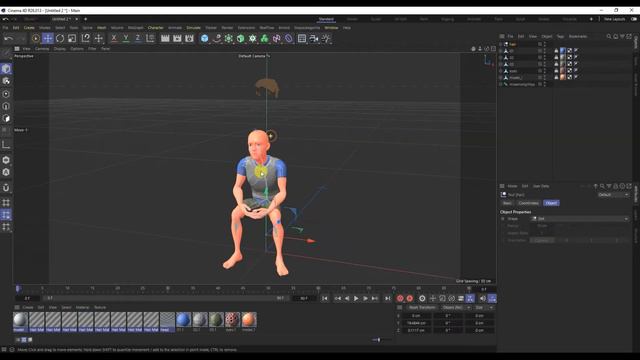640x360 pixels.
Task: Open the Simulate menu
Action: [193, 28]
